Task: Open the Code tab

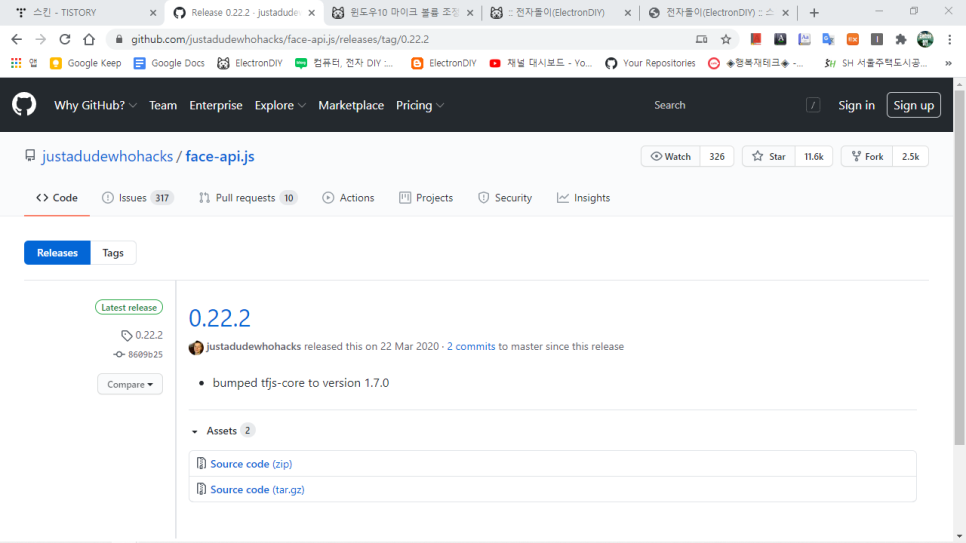Action: click(x=57, y=198)
